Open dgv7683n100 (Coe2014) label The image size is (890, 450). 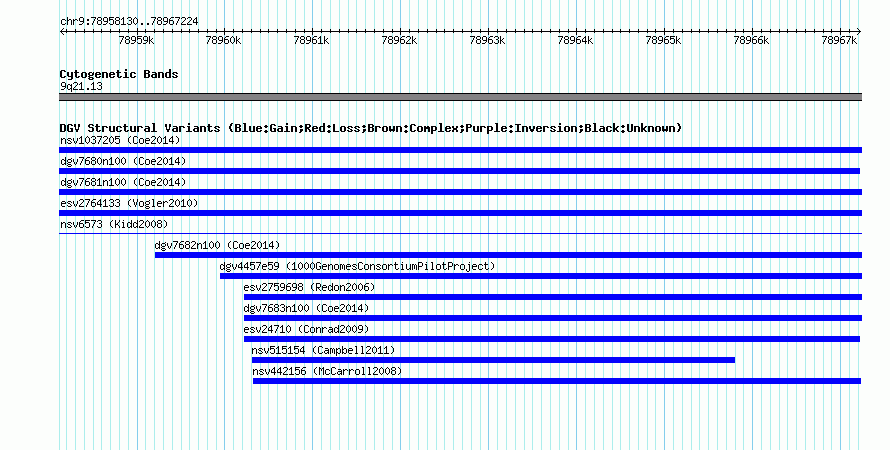(307, 308)
